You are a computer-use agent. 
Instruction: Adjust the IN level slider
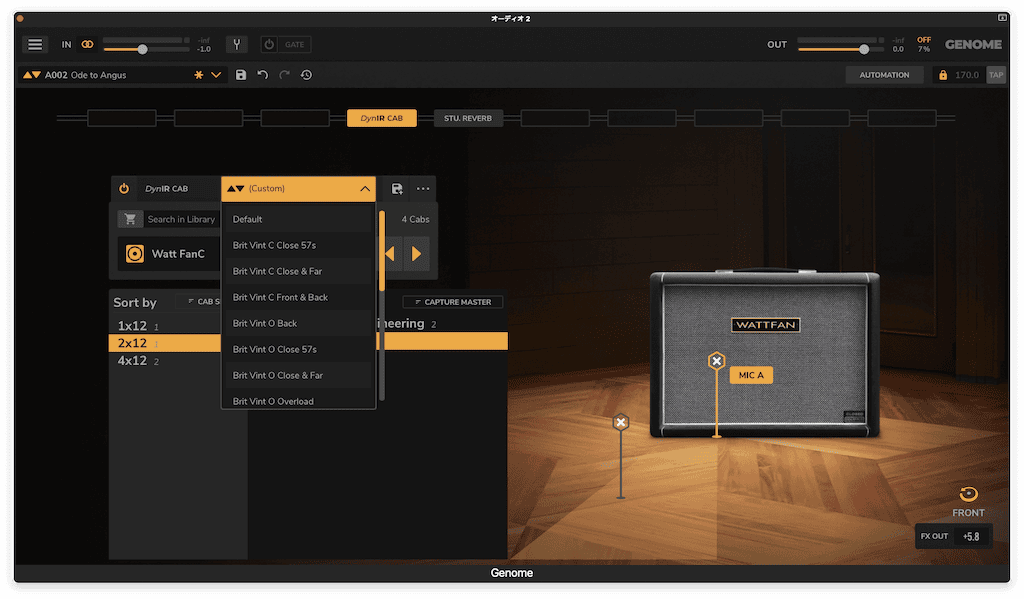[146, 49]
